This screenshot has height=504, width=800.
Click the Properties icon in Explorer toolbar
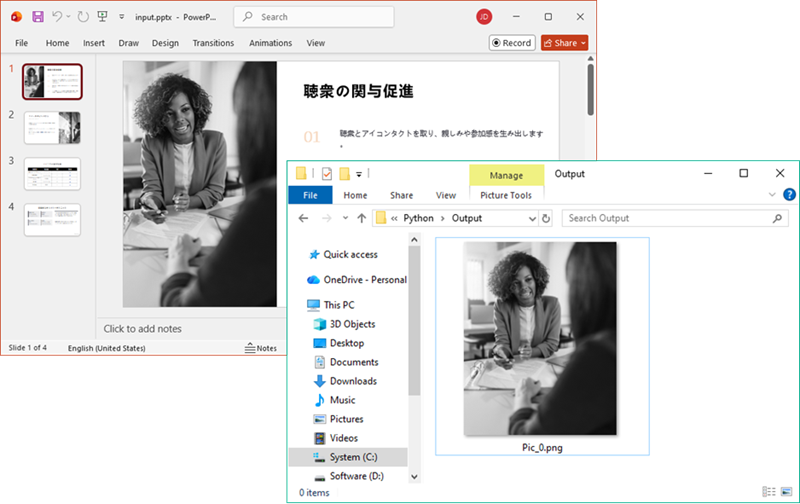coord(327,174)
